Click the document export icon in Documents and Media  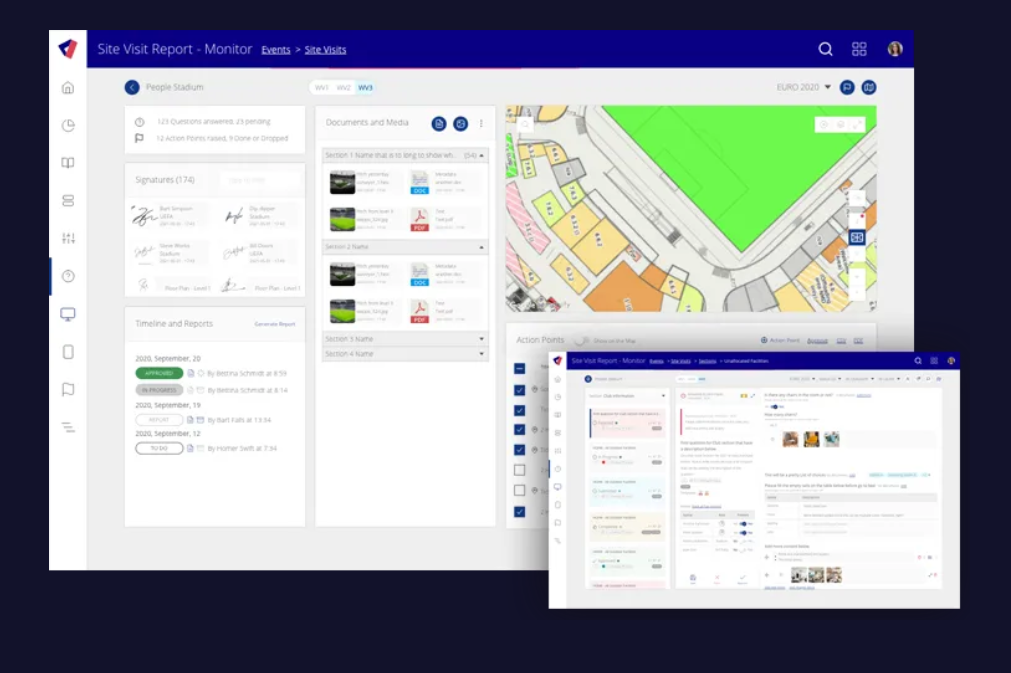point(438,123)
